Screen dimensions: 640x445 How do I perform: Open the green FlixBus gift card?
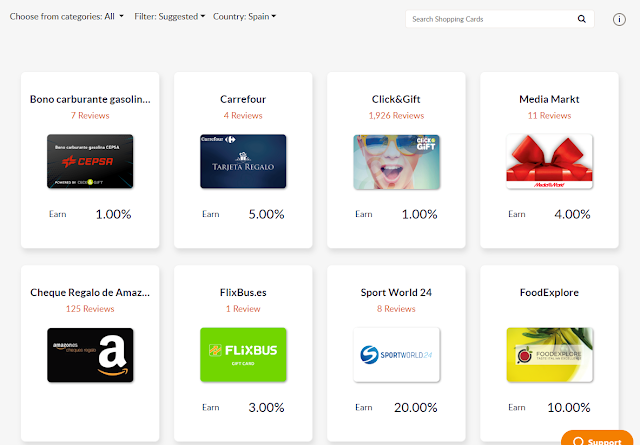coord(243,355)
